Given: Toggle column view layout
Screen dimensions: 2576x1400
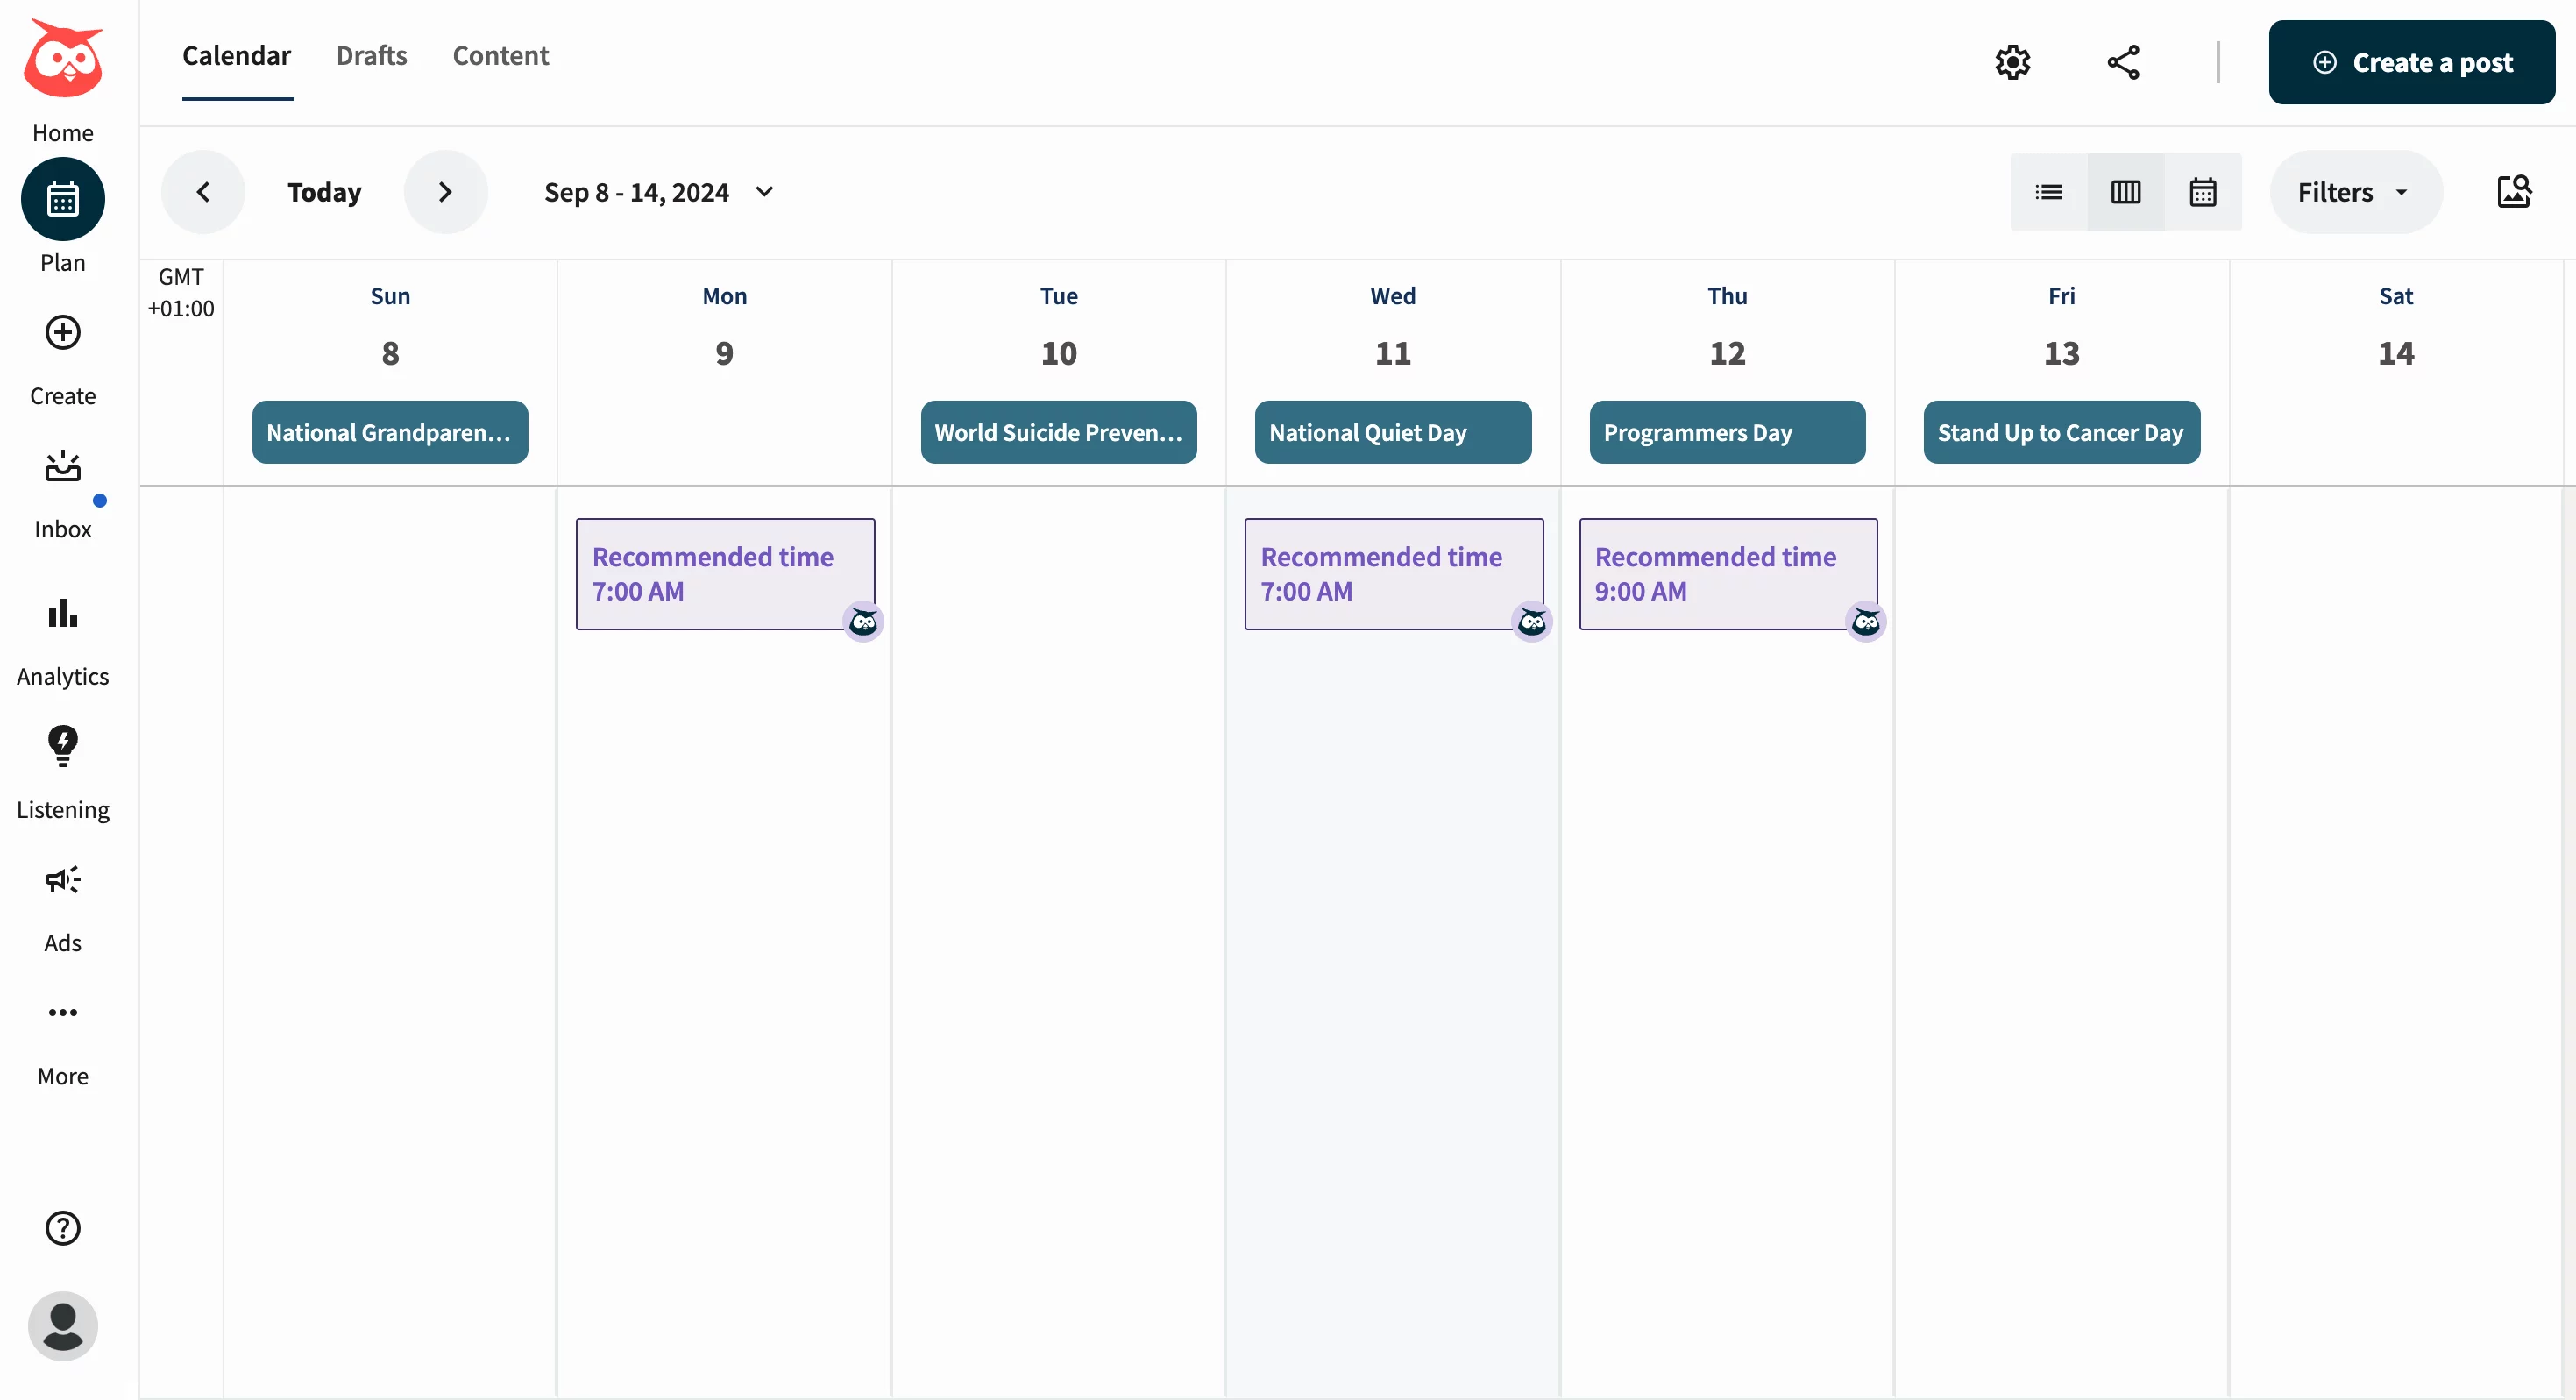Looking at the screenshot, I should (x=2125, y=191).
